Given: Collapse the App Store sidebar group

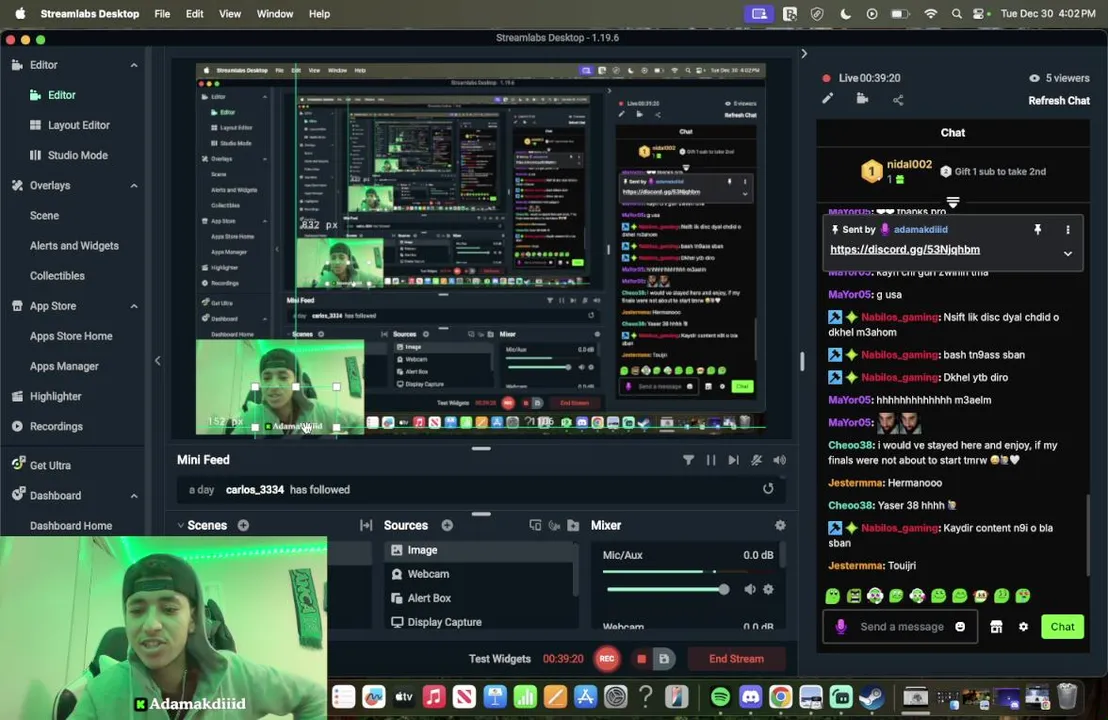Looking at the screenshot, I should 134,307.
